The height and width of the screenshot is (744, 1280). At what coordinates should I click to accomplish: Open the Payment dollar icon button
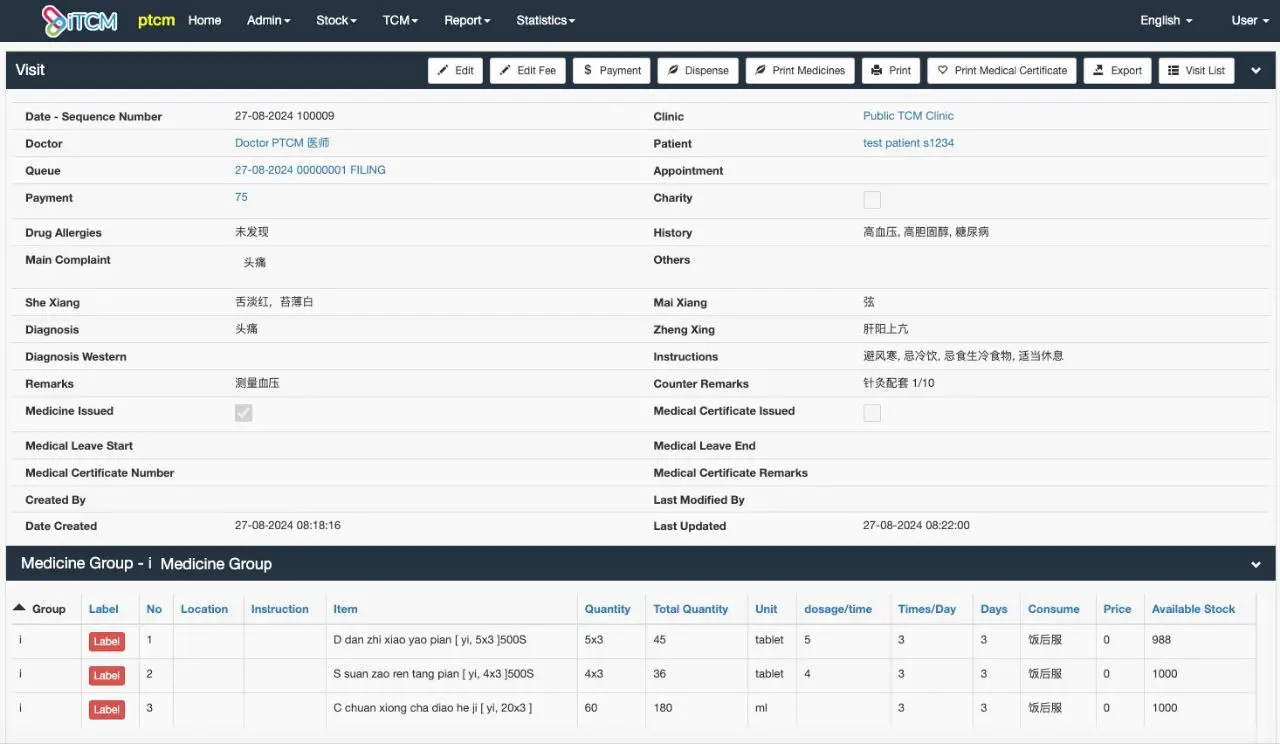(x=590, y=70)
